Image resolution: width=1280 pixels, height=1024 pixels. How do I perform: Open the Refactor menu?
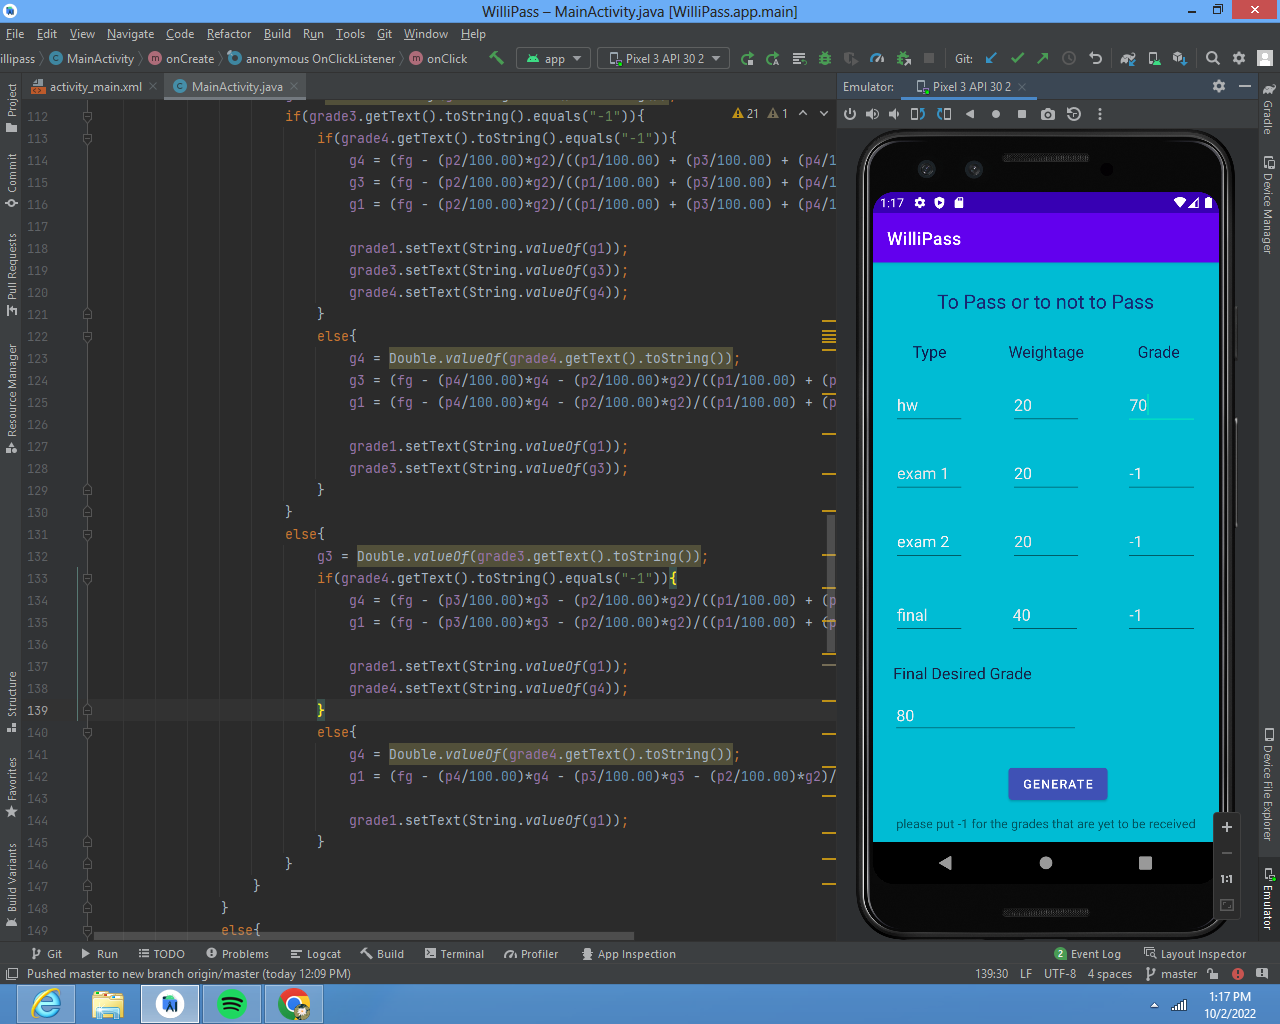(229, 34)
